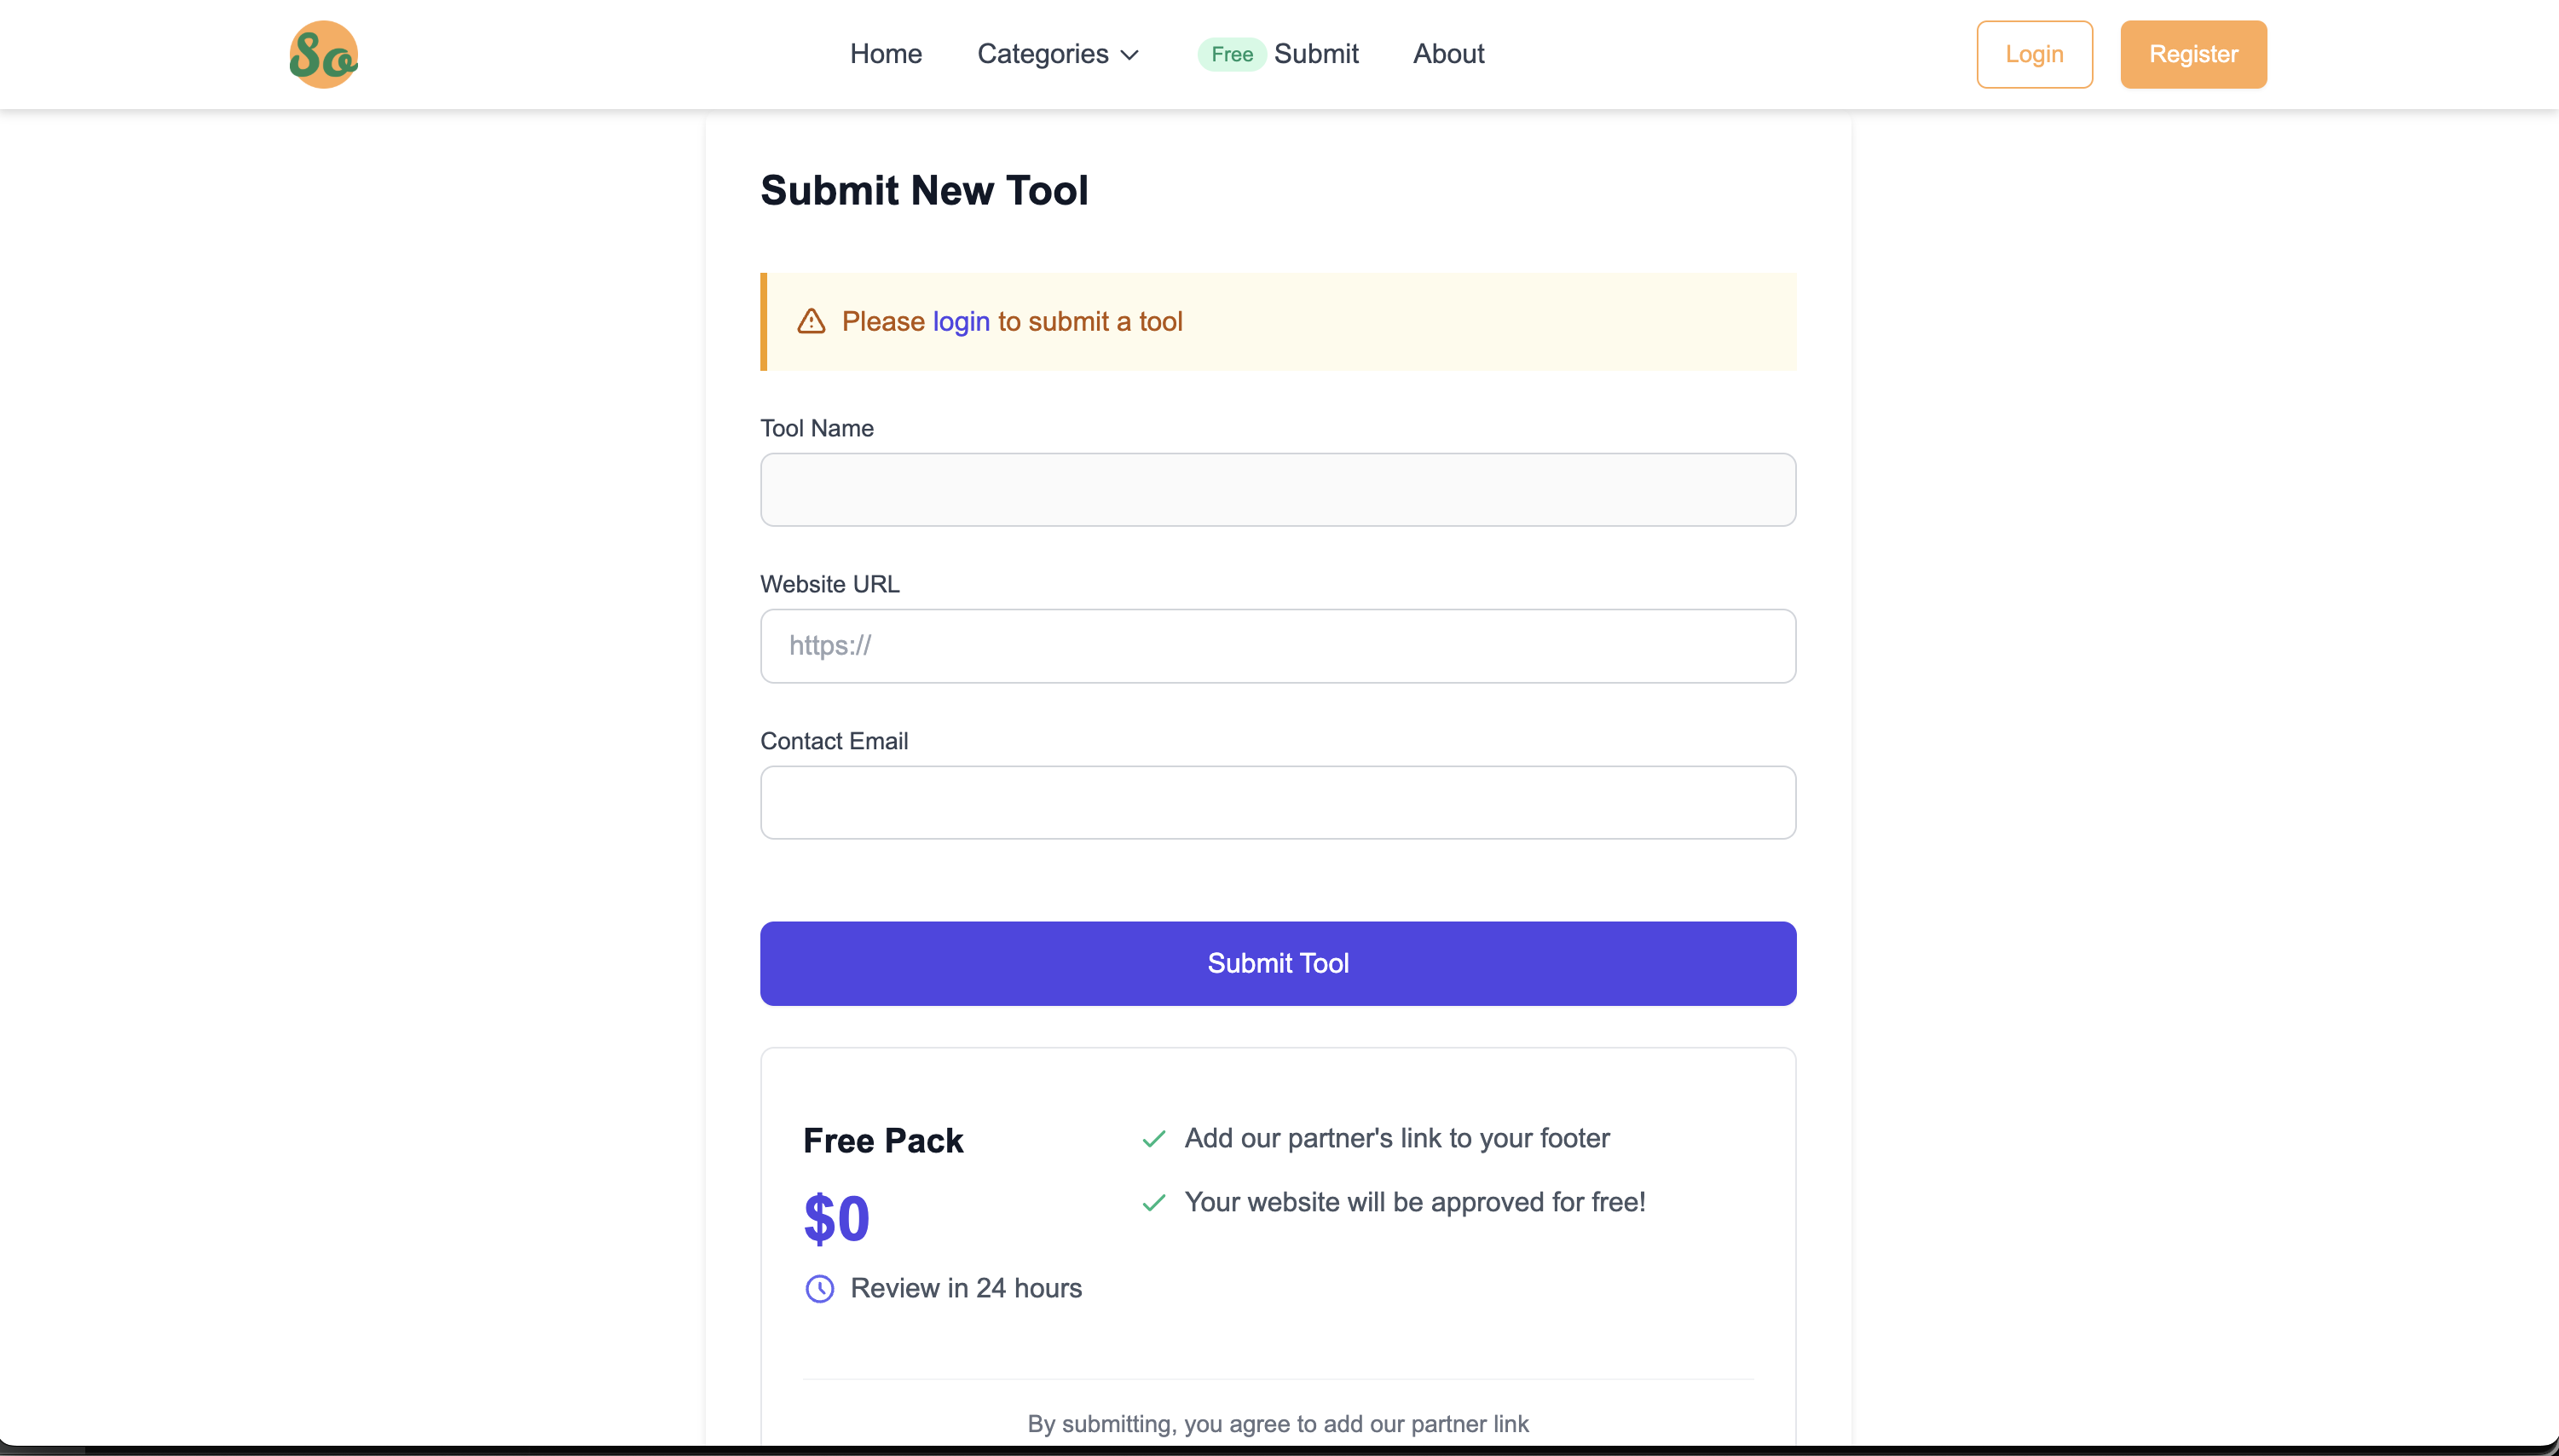The height and width of the screenshot is (1456, 2559).
Task: Focus the Contact Email input field
Action: click(x=1278, y=802)
